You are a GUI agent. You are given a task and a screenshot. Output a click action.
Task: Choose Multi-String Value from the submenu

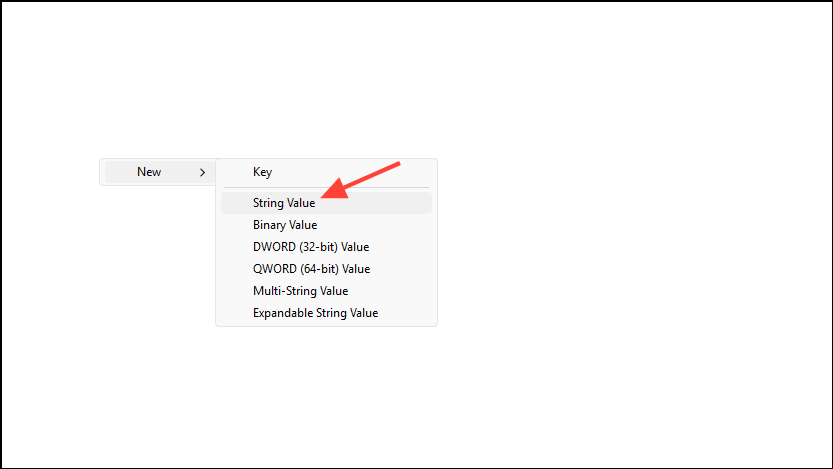(x=300, y=291)
